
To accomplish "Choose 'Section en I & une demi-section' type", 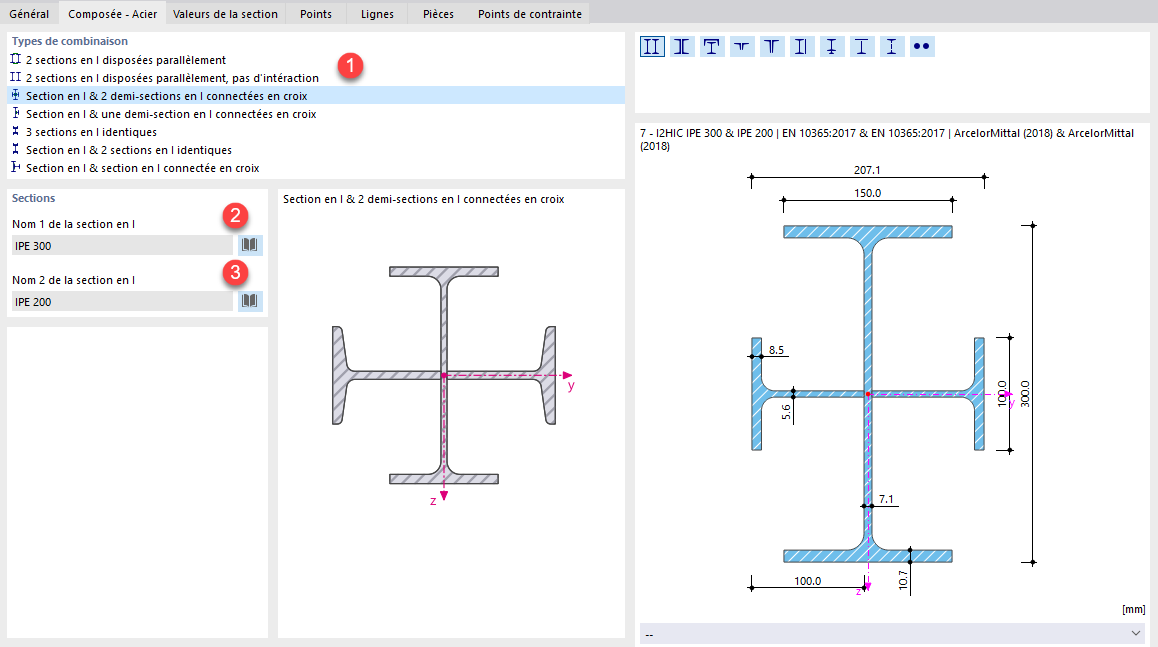I will tap(316, 114).
